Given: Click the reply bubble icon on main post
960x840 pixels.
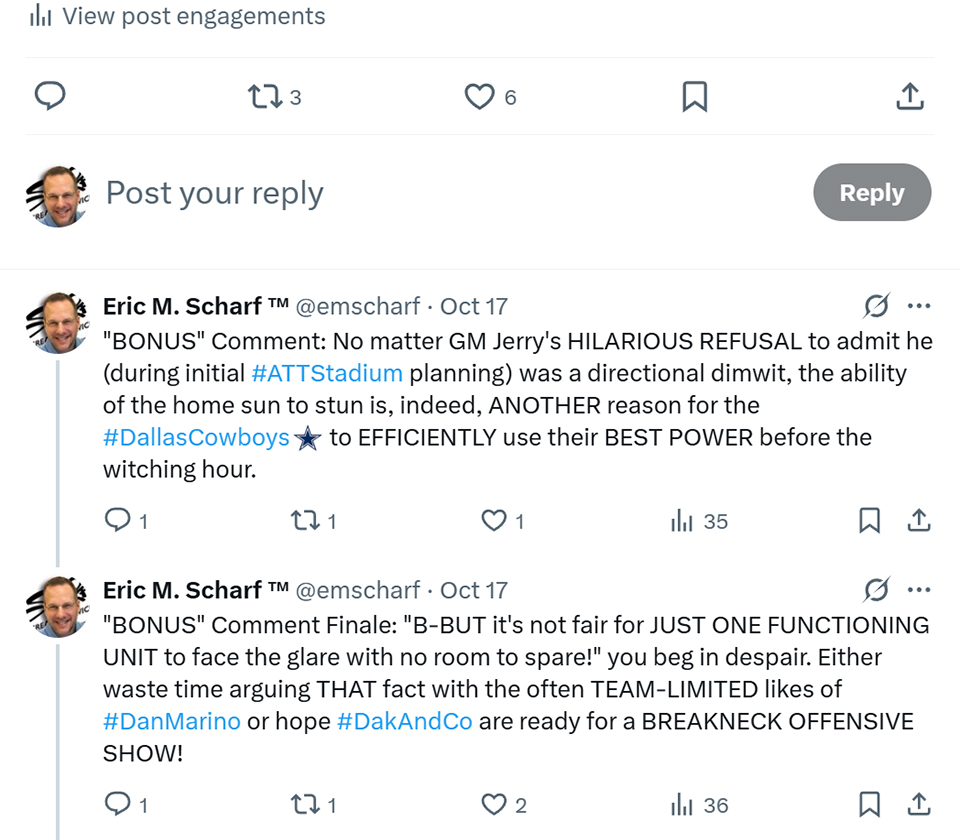Looking at the screenshot, I should pyautogui.click(x=50, y=96).
